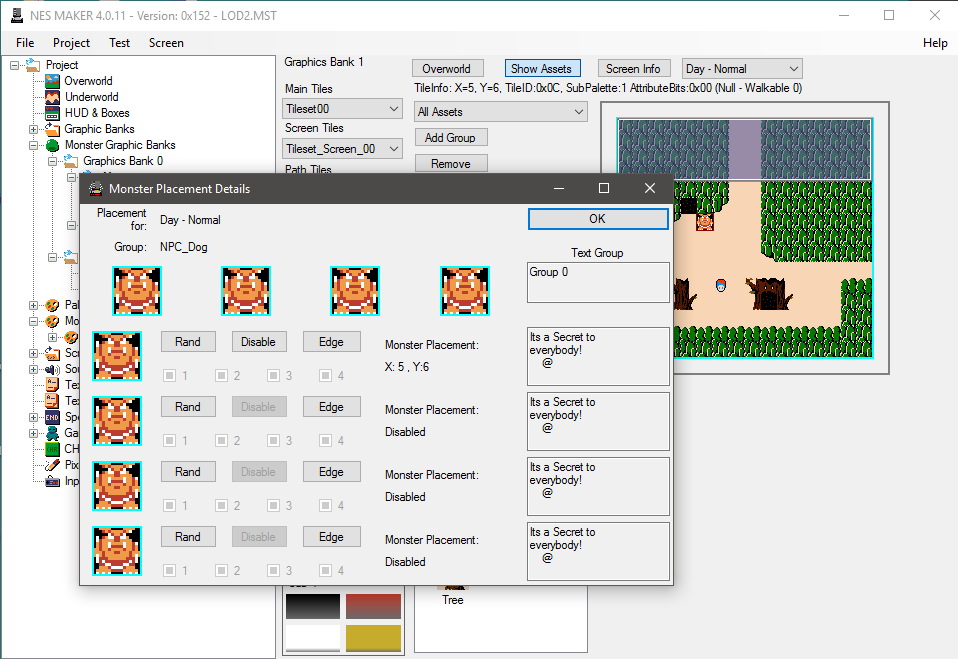Click the player character on the map
Screen dimensions: 958x659
[721, 285]
